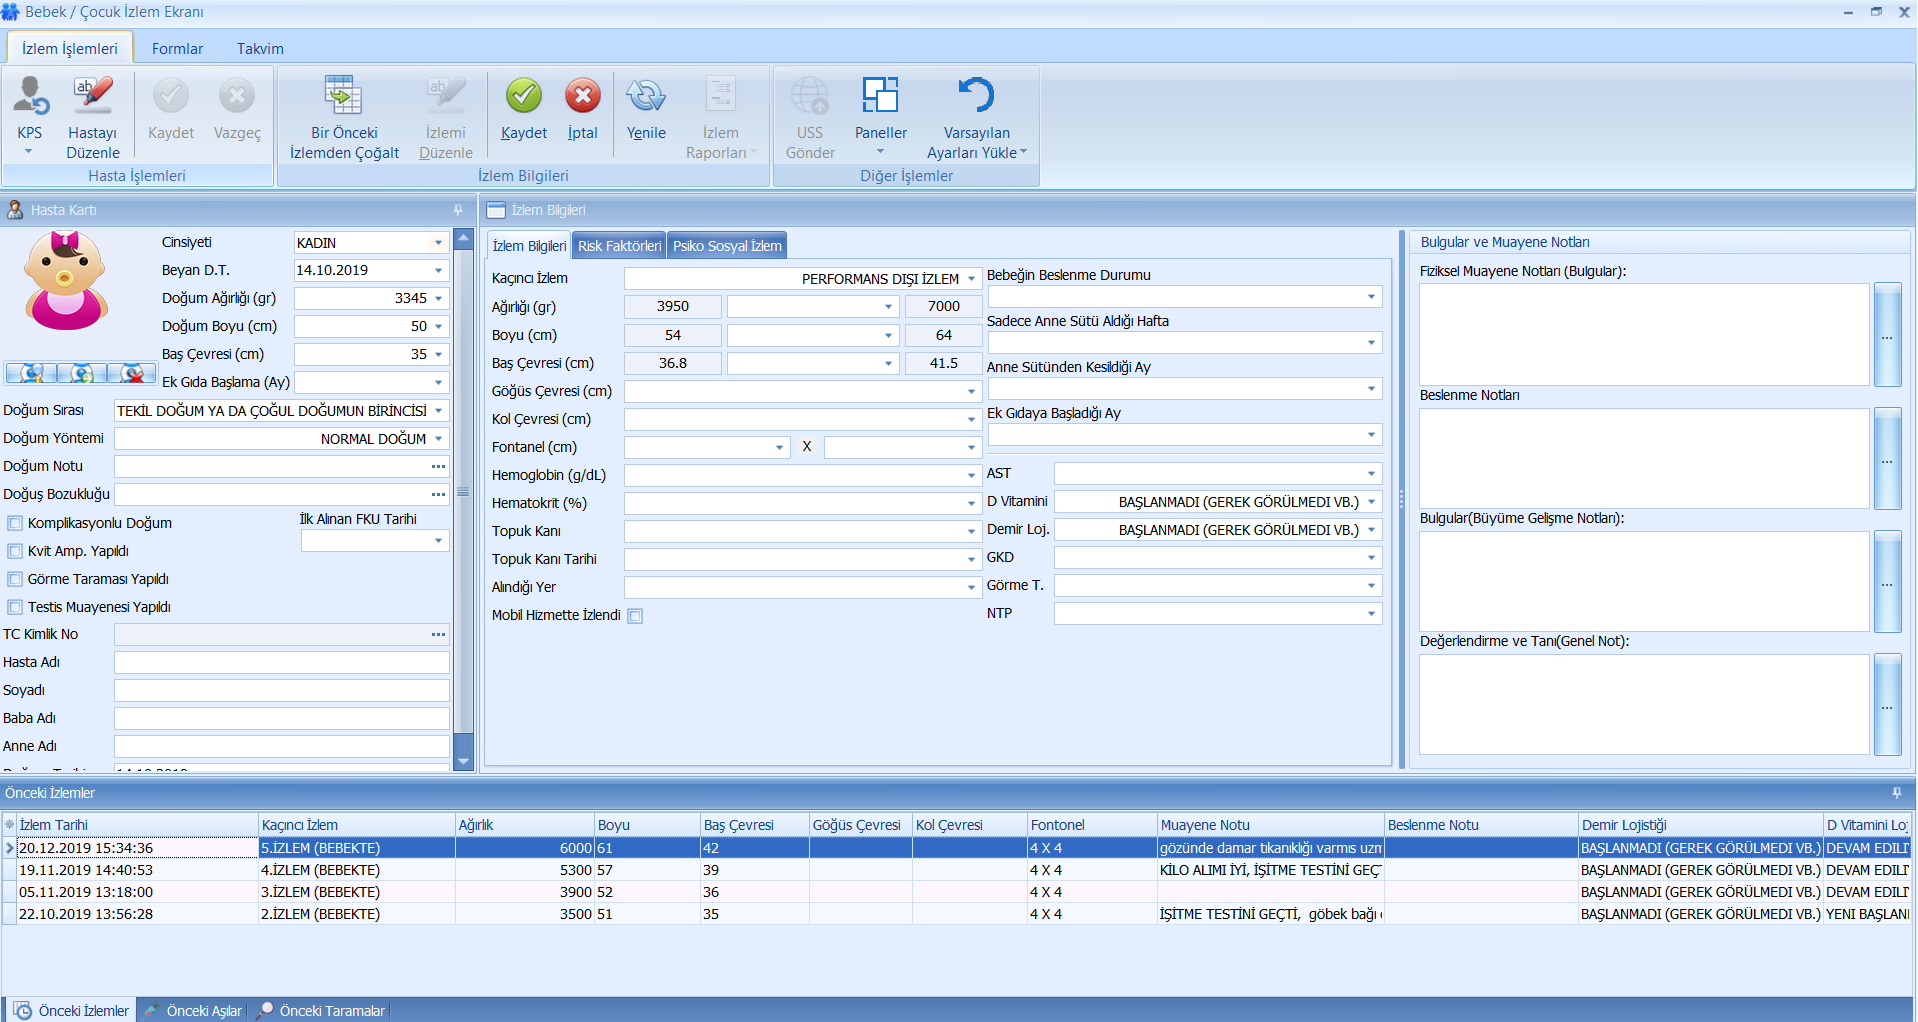The width and height of the screenshot is (1918, 1022).
Task: Open the Önceki Aşılar bottom tab
Action: (203, 1011)
